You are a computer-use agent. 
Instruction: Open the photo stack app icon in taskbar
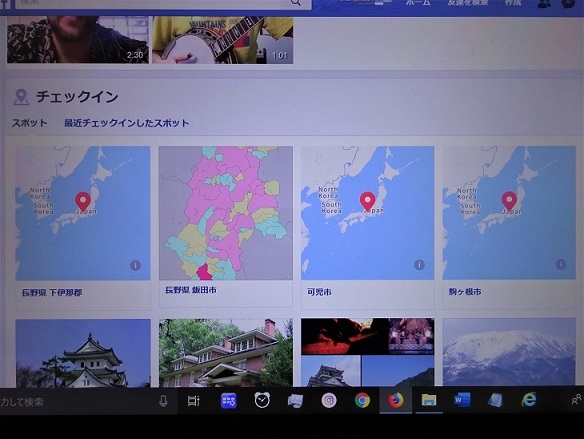coord(295,401)
